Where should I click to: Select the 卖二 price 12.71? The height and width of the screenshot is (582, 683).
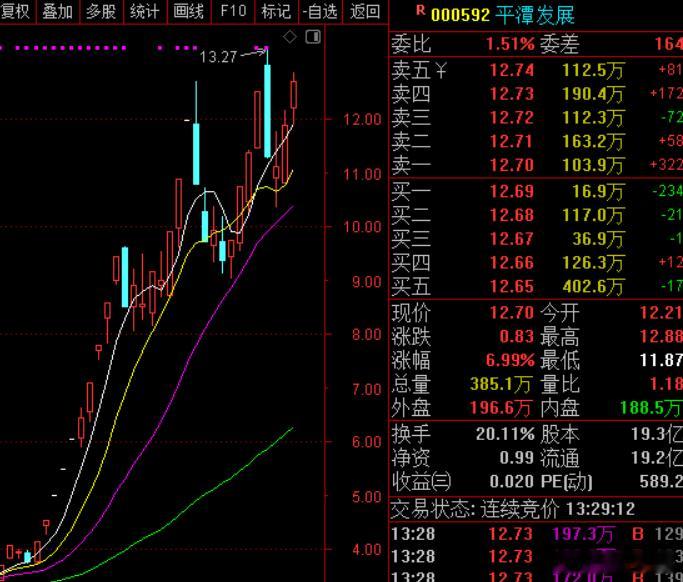point(512,141)
